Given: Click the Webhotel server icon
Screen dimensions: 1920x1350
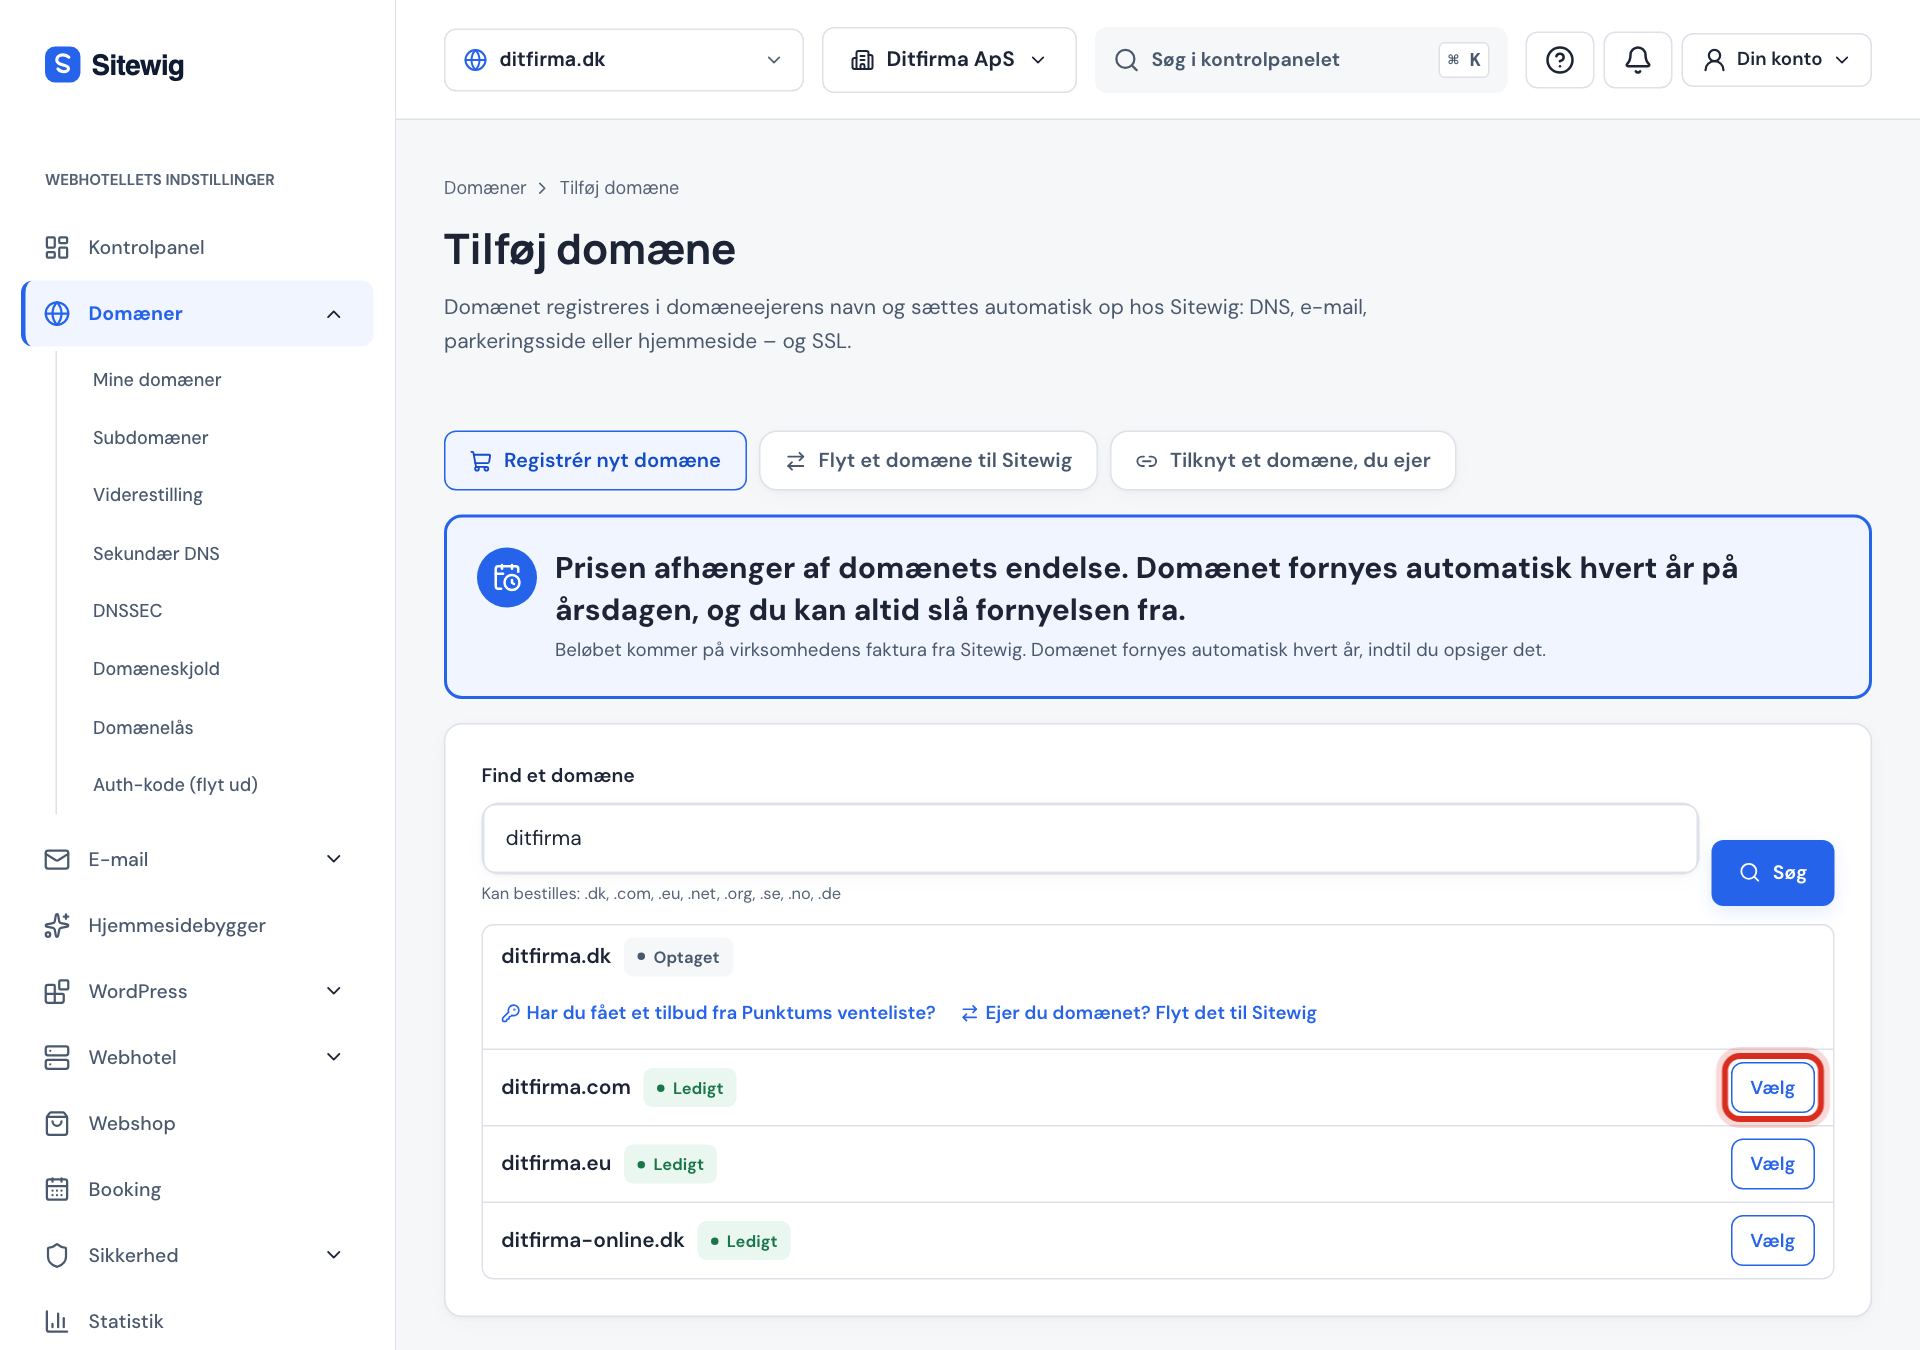Looking at the screenshot, I should click(x=57, y=1057).
